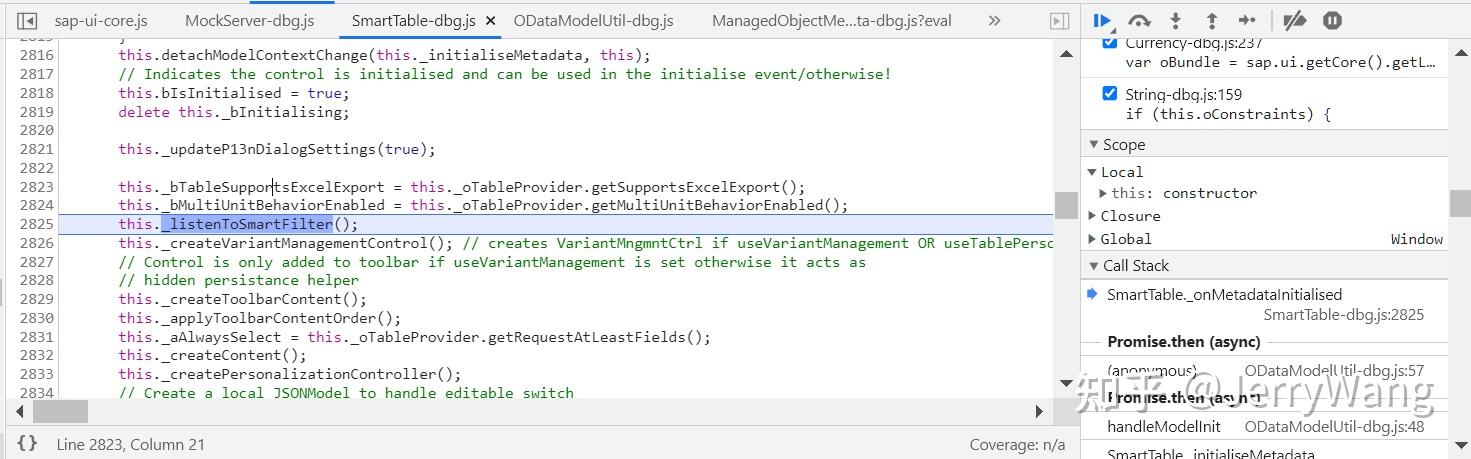This screenshot has height=459, width=1471.
Task: Select the SmartTable-dbg.js tab
Action: point(413,20)
